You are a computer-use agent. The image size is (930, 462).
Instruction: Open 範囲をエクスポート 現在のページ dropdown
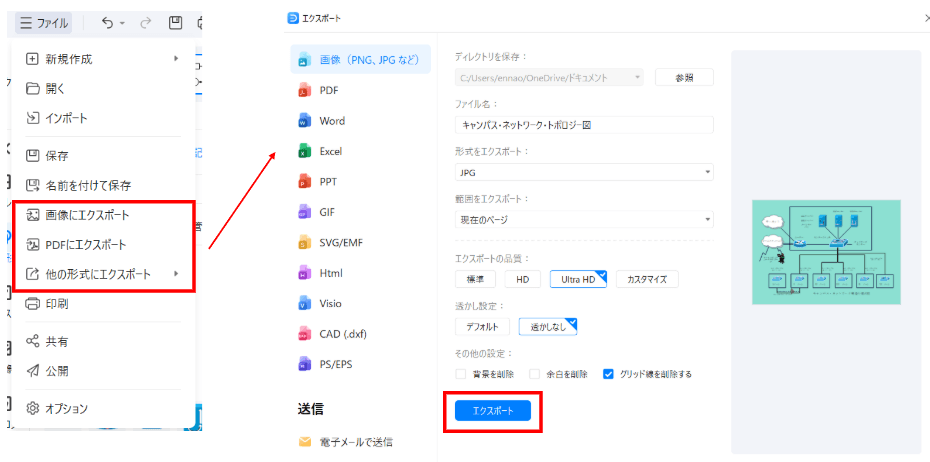click(584, 219)
